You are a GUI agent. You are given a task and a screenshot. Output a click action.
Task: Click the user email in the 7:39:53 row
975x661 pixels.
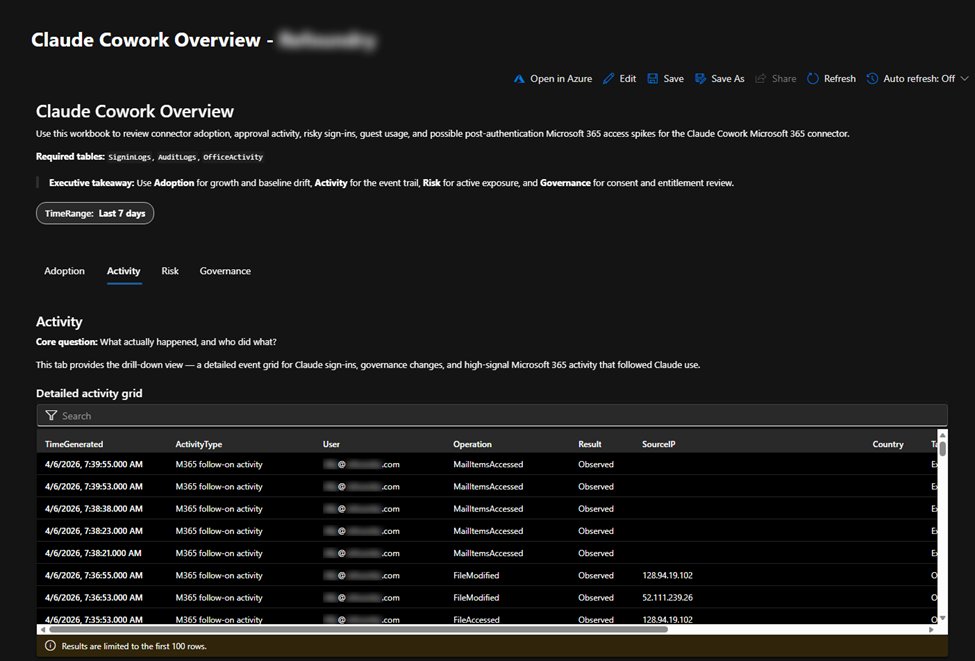361,487
